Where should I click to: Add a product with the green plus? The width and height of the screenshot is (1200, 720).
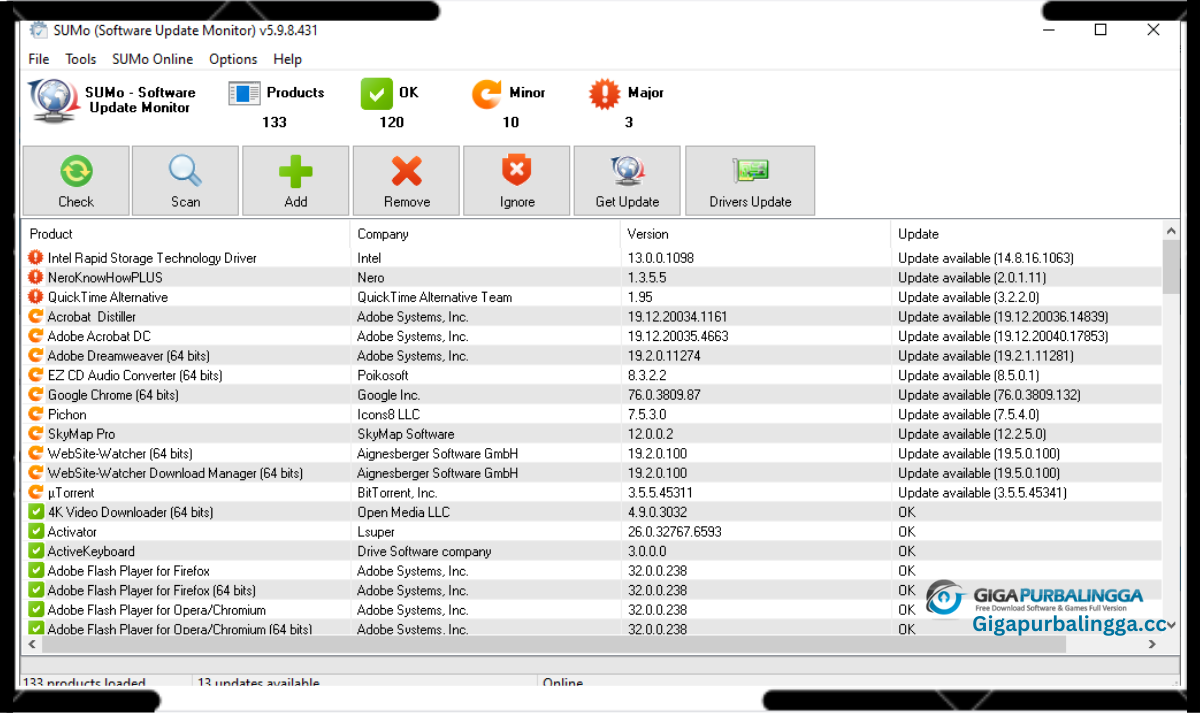(296, 181)
